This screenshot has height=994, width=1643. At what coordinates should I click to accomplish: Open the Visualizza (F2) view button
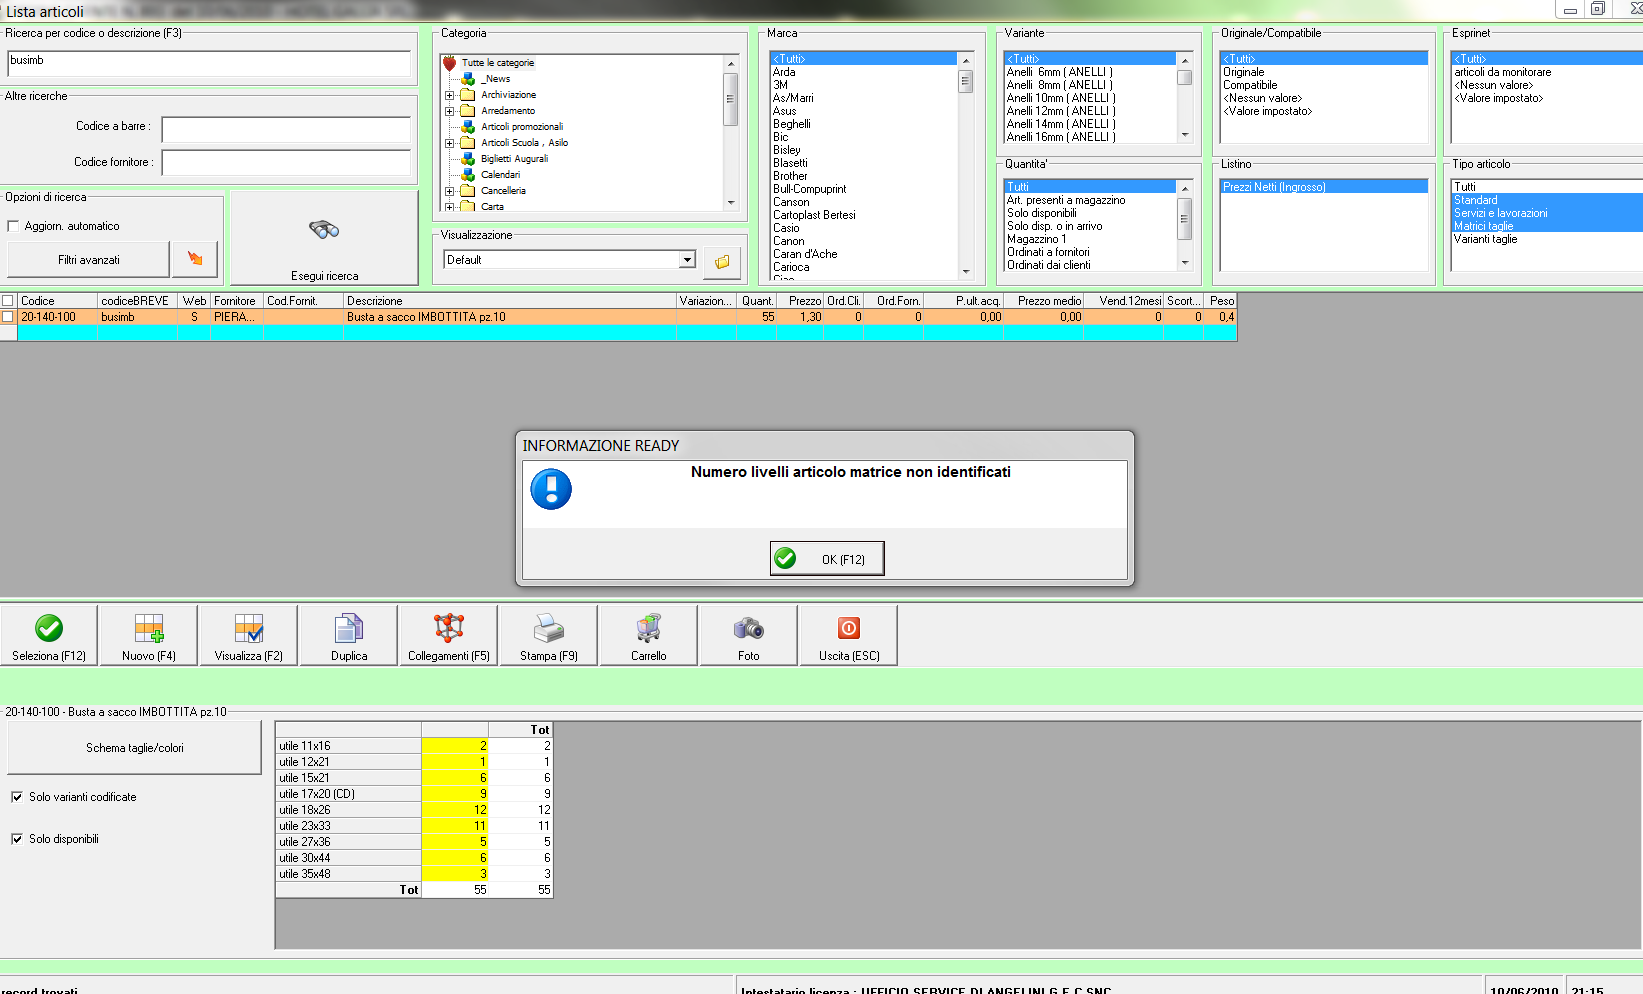249,635
